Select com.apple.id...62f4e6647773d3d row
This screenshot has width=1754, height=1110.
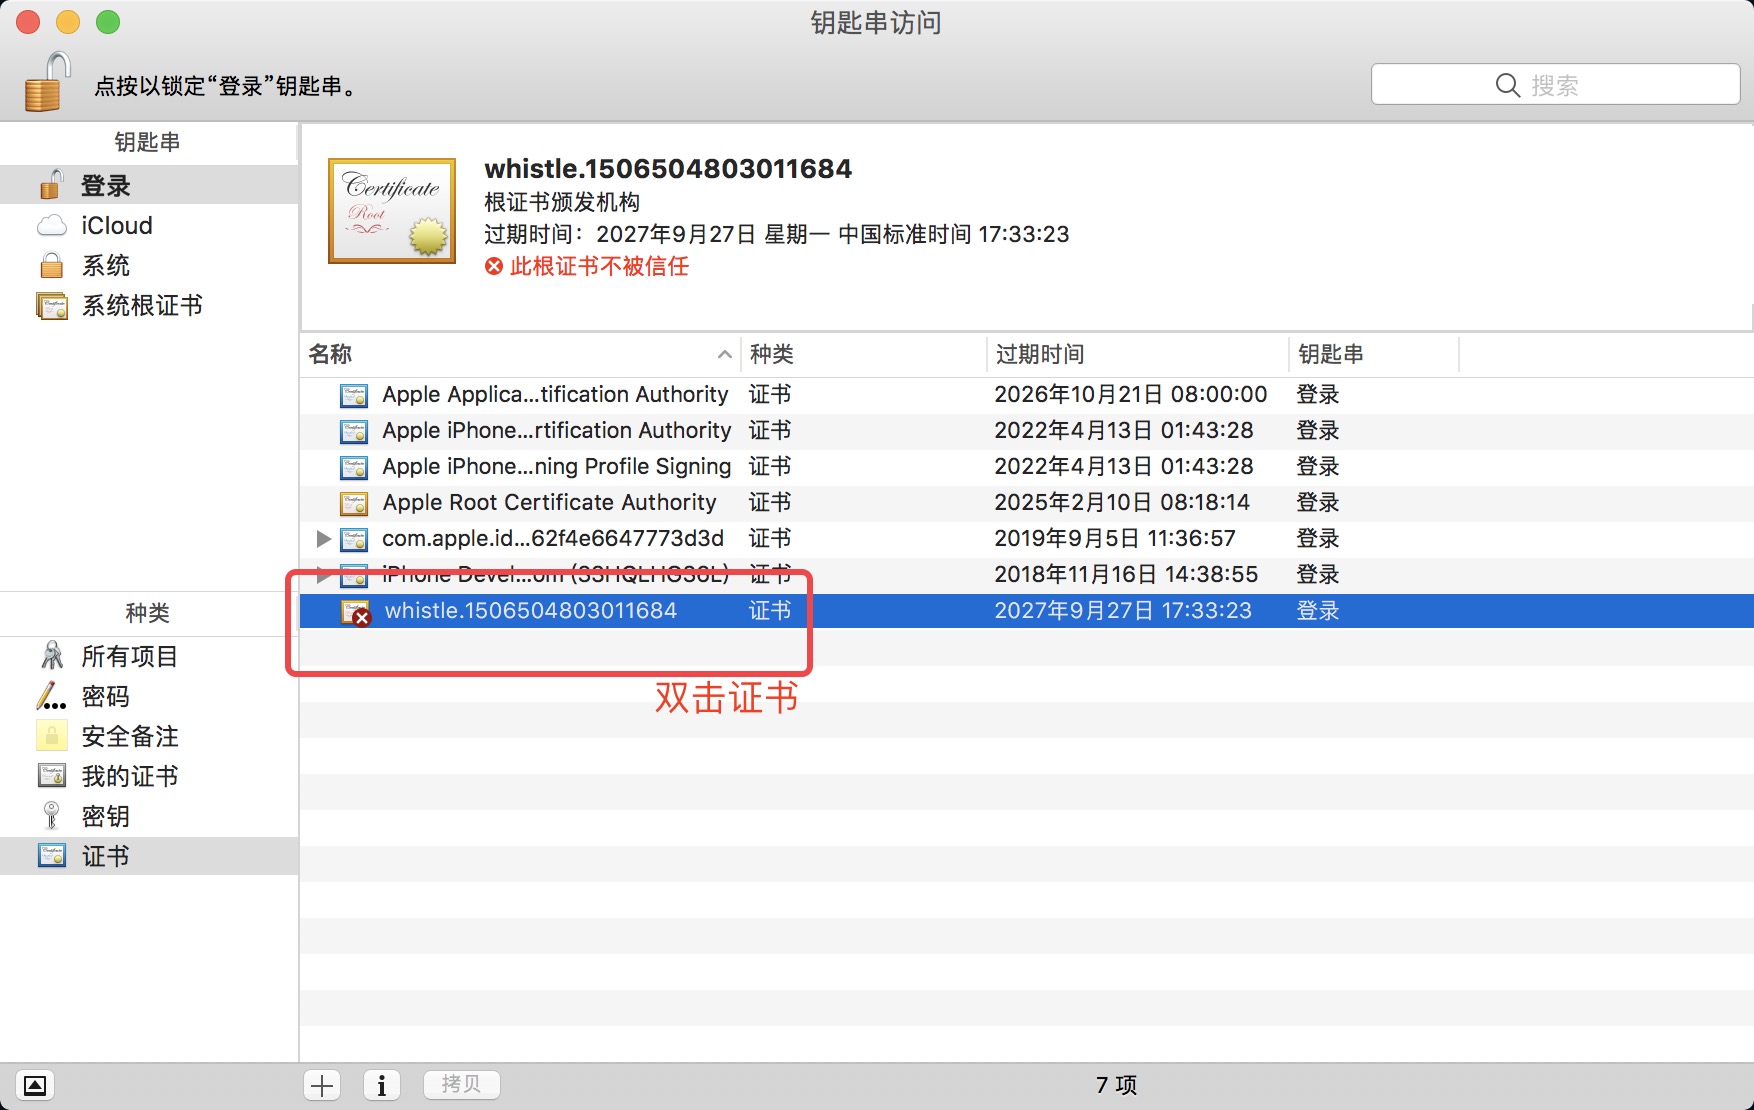1027,538
